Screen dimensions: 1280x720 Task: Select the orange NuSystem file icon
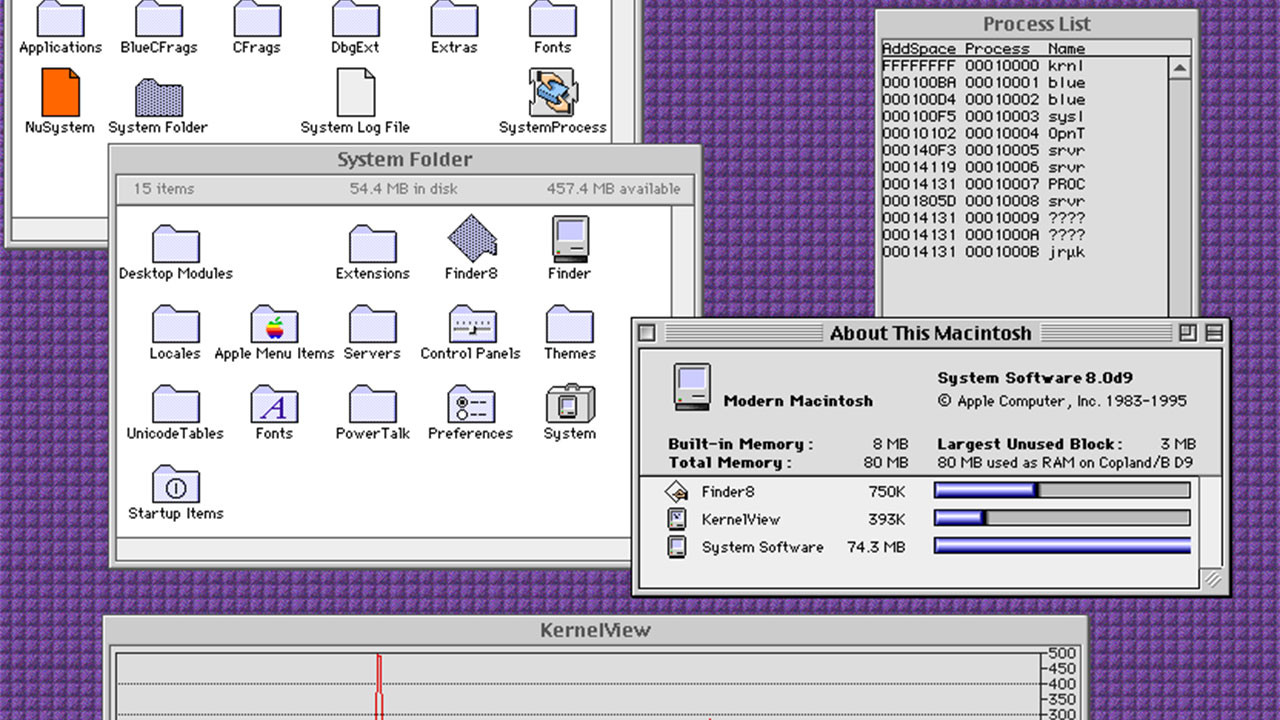coord(60,93)
